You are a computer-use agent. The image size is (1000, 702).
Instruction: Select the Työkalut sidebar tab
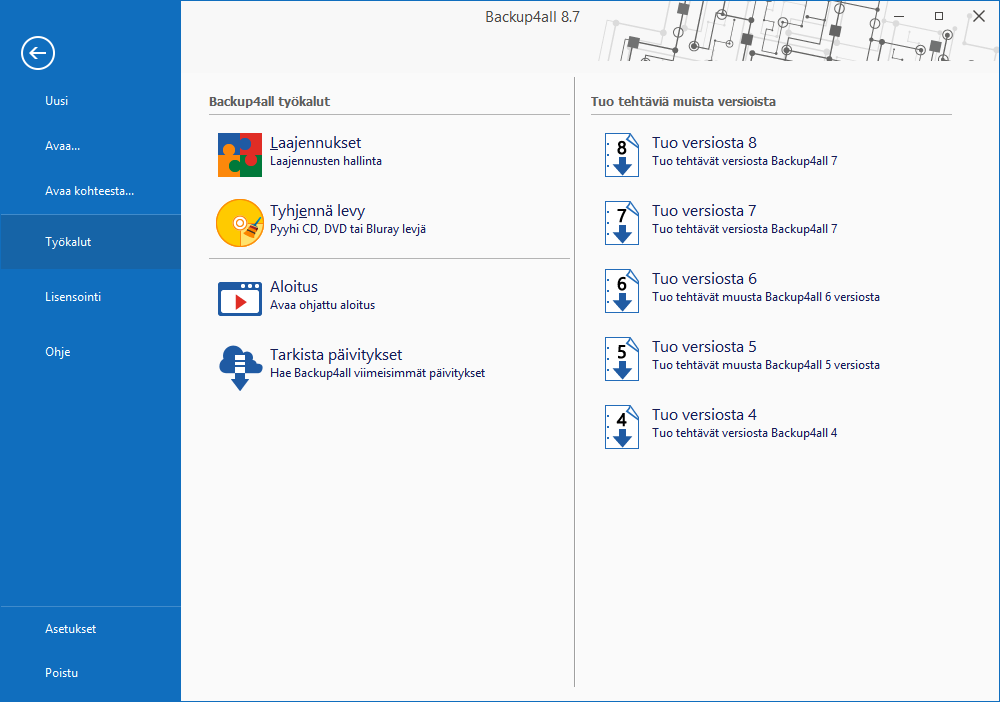coord(91,242)
